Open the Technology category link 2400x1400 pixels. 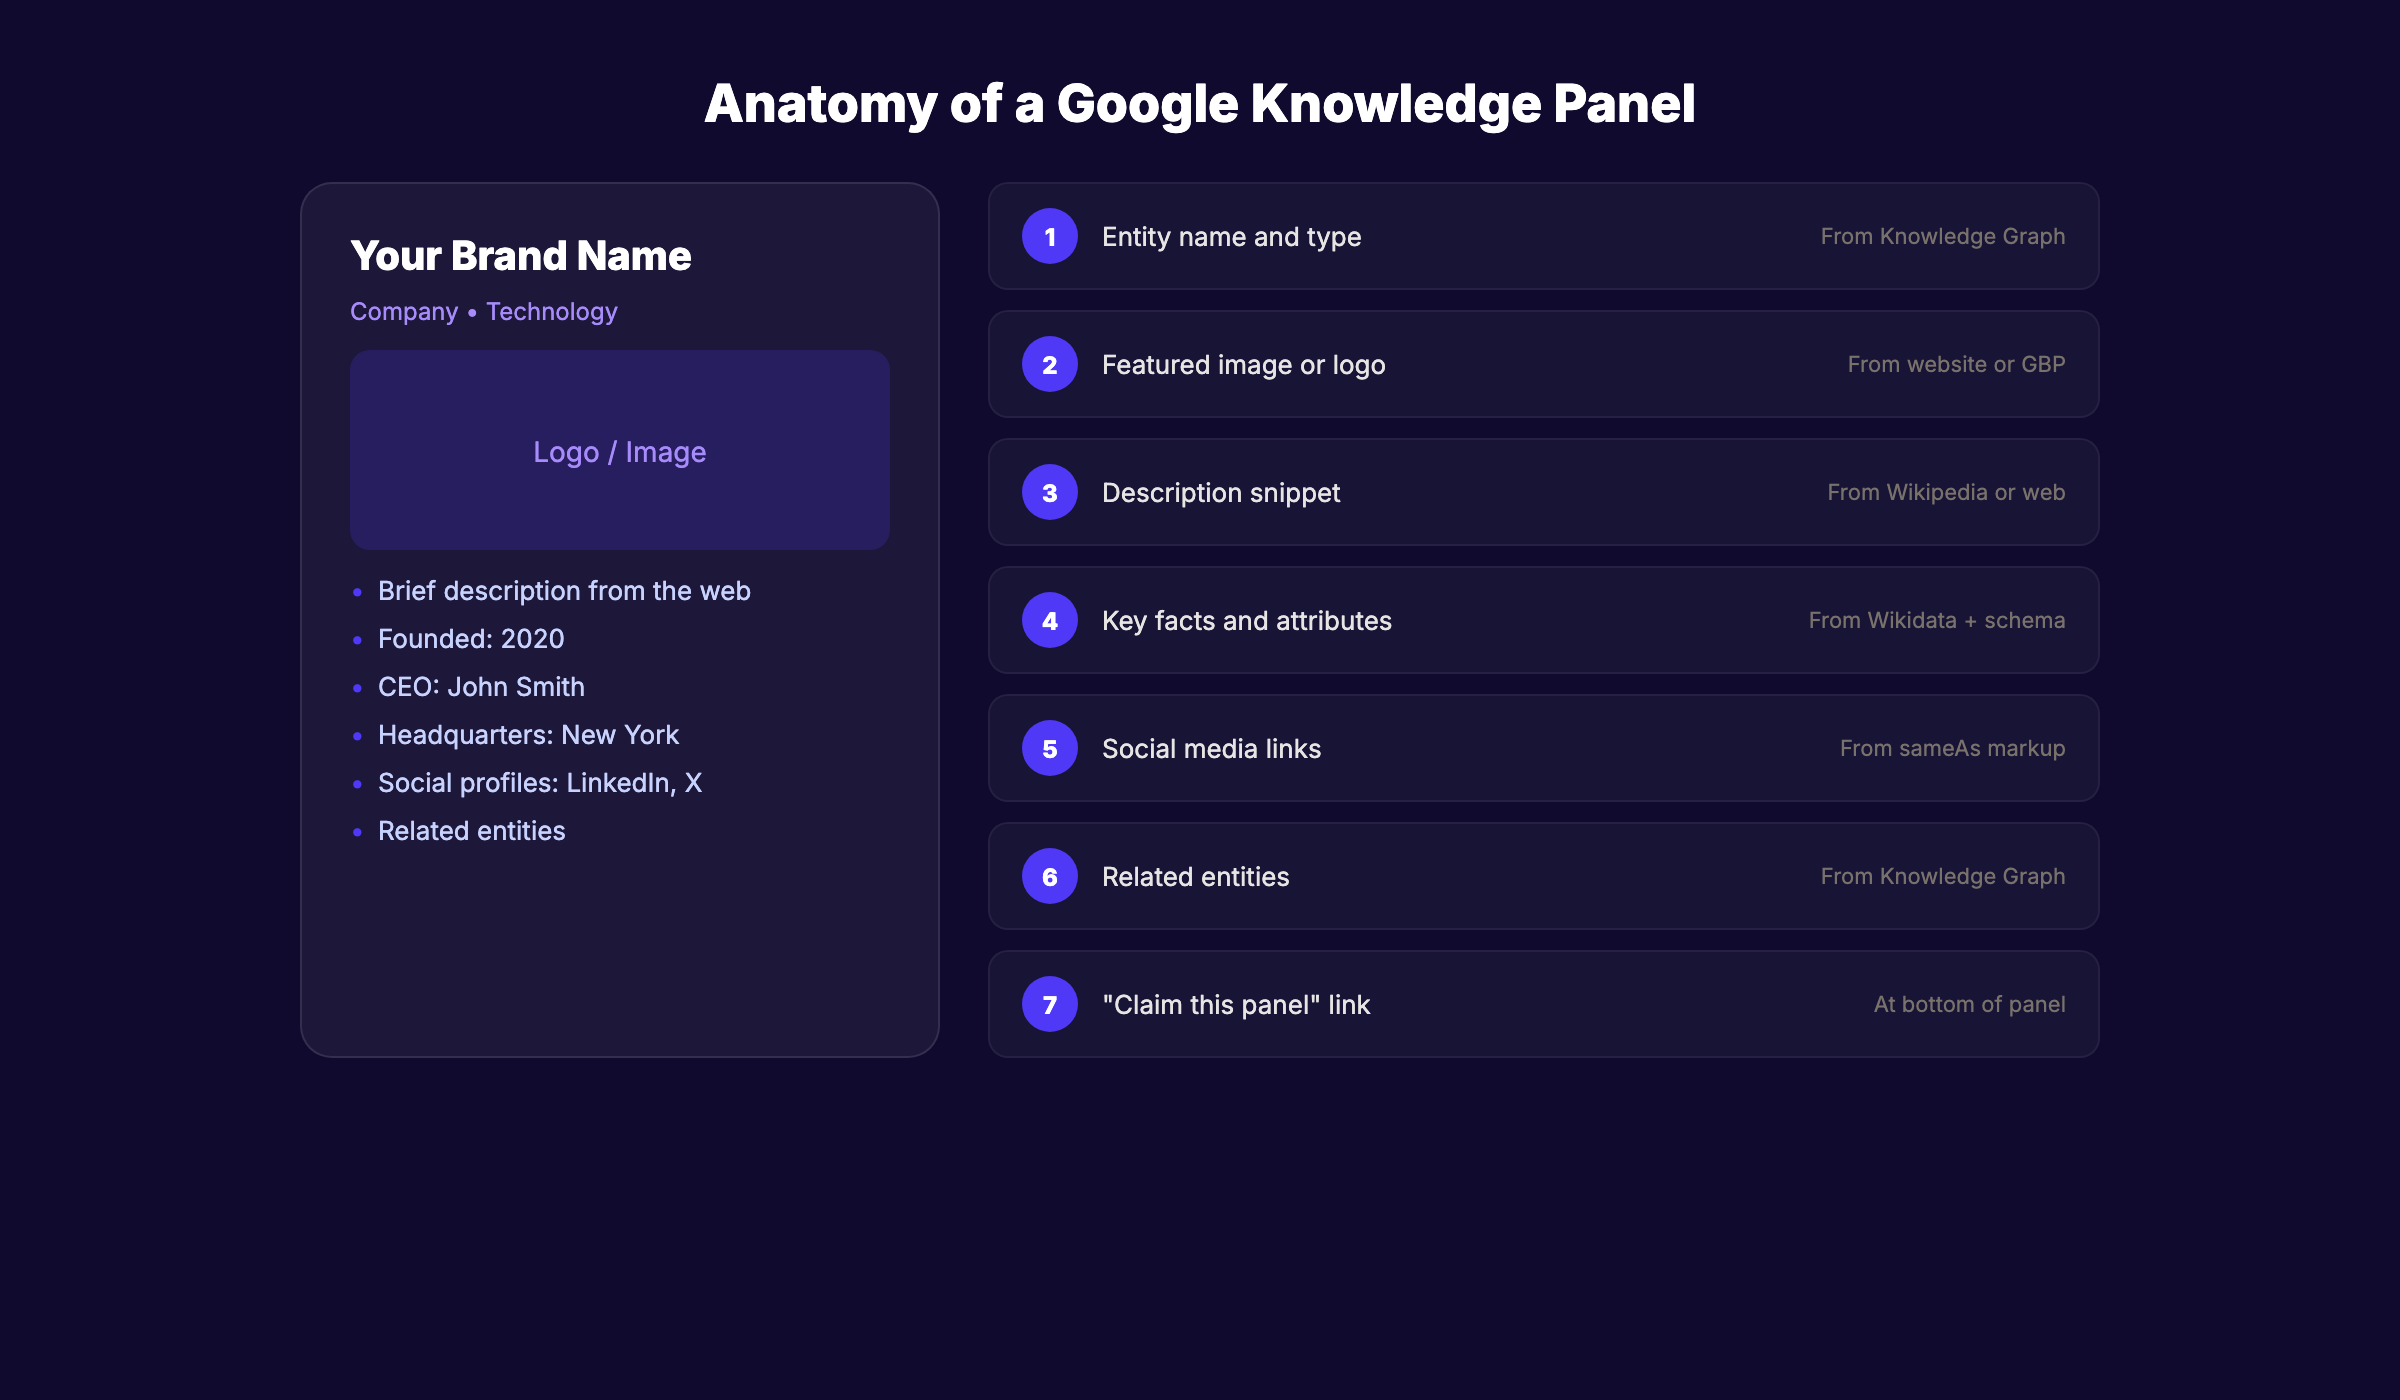551,311
